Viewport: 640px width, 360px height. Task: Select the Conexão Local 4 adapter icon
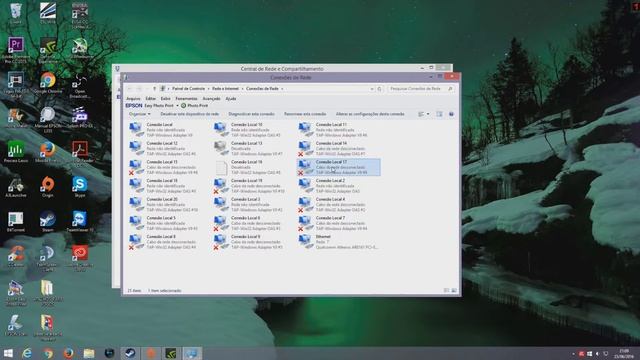[x=305, y=204]
